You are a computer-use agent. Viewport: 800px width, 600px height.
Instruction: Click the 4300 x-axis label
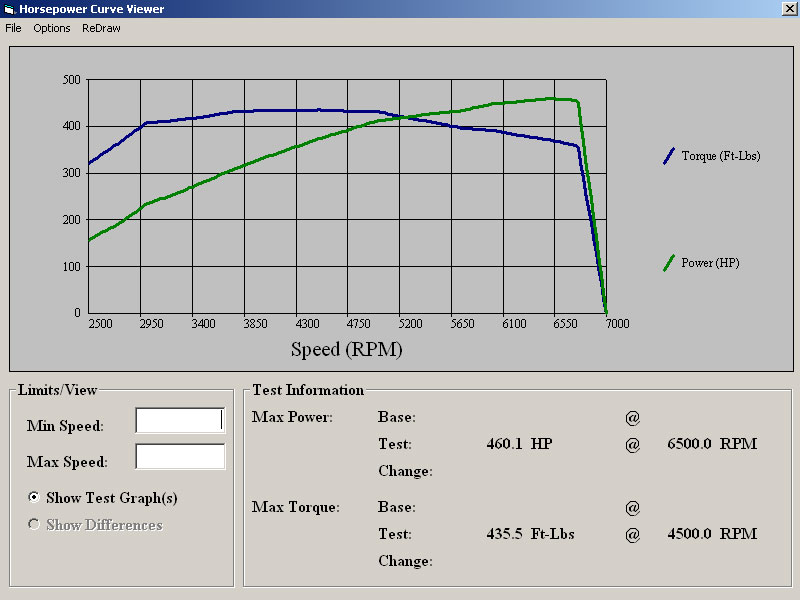[307, 323]
